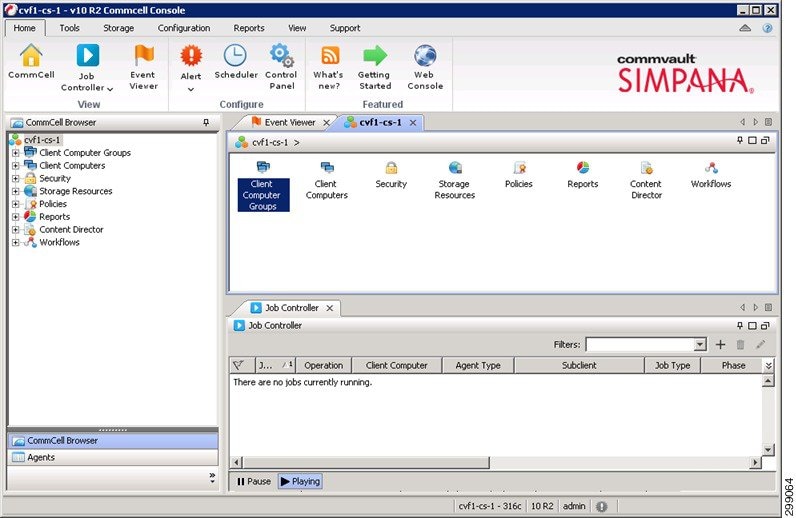Open the Scheduler clock icon
Viewport: 796px width, 518px height.
point(236,55)
